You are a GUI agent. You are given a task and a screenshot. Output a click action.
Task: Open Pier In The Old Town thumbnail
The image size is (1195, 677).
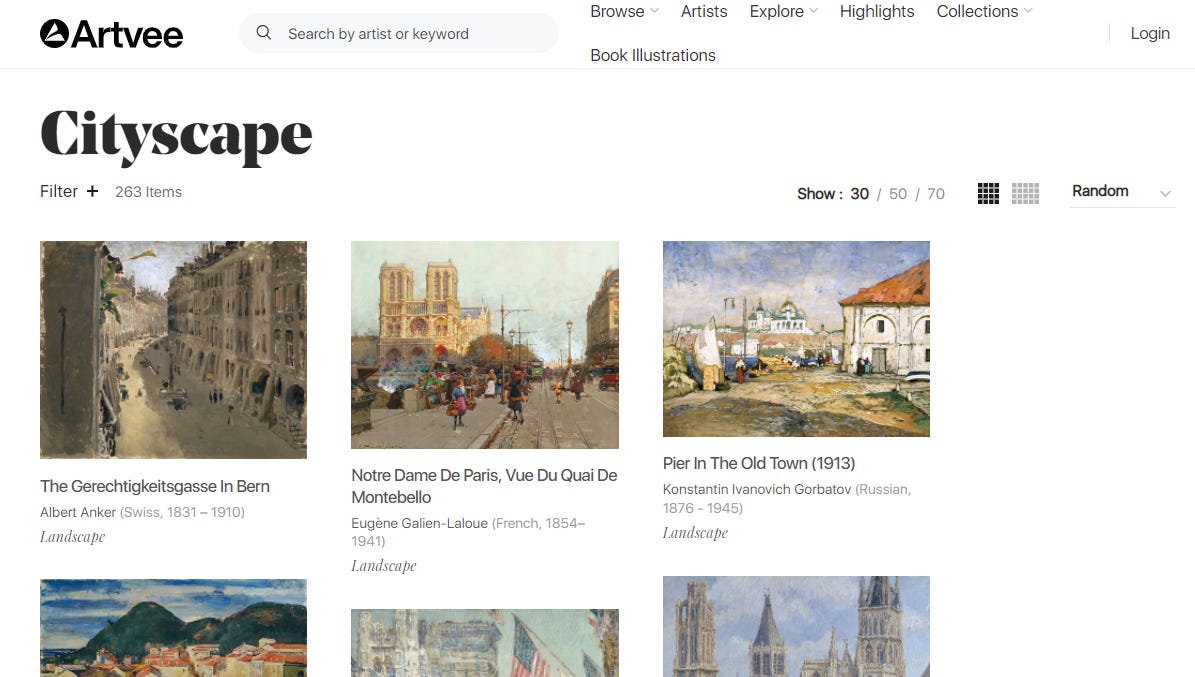(796, 339)
